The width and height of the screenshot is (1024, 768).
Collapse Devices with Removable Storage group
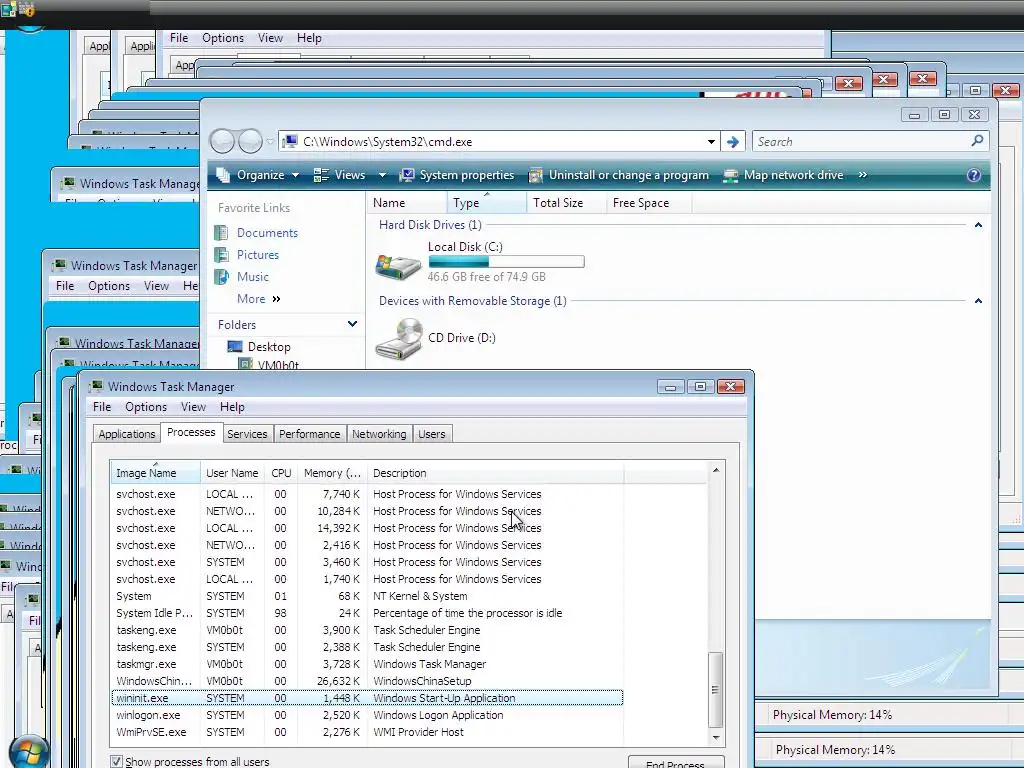click(x=978, y=301)
